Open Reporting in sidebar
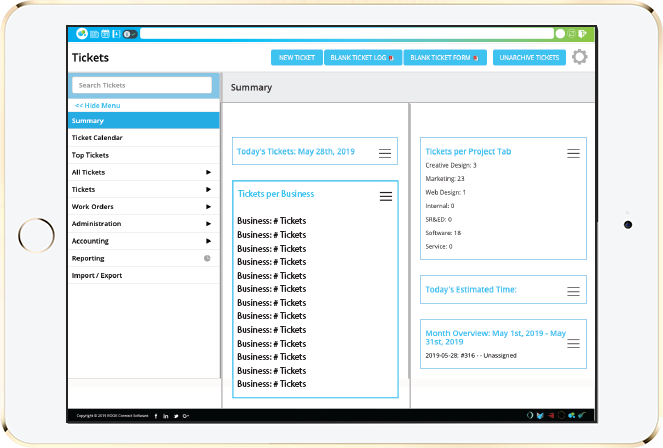The width and height of the screenshot is (663, 448). (144, 258)
